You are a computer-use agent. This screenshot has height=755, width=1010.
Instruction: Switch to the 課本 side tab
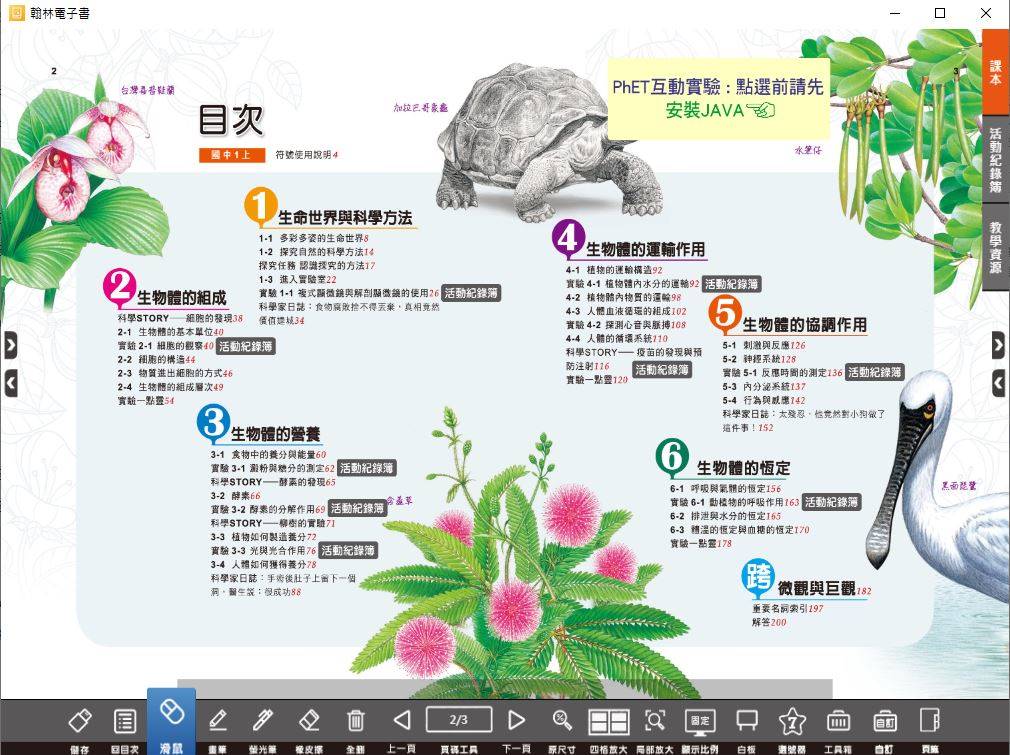pos(996,72)
